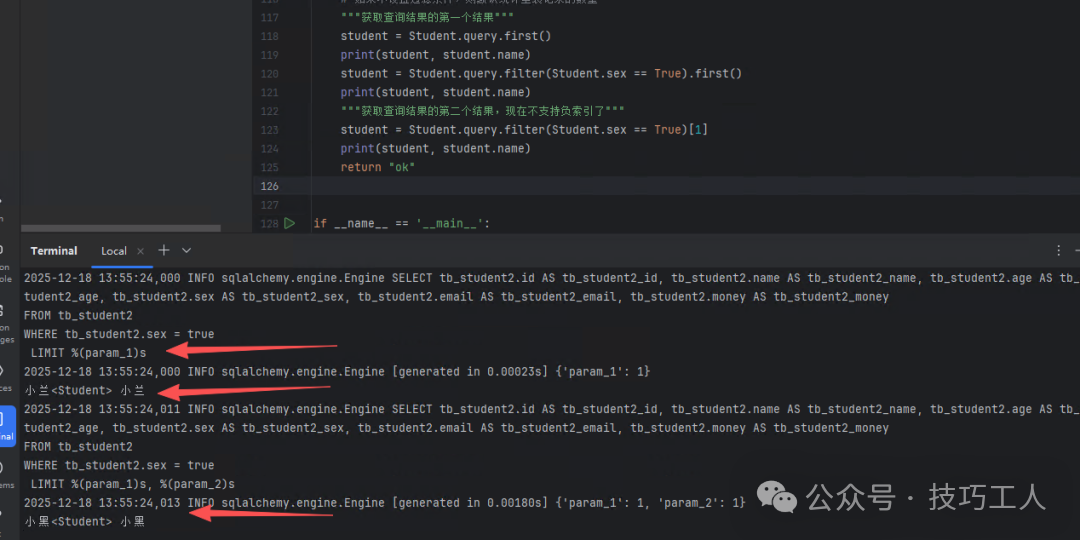Click the filter(...)[1] code on line 123
Image resolution: width=1080 pixels, height=540 pixels.
click(x=524, y=129)
